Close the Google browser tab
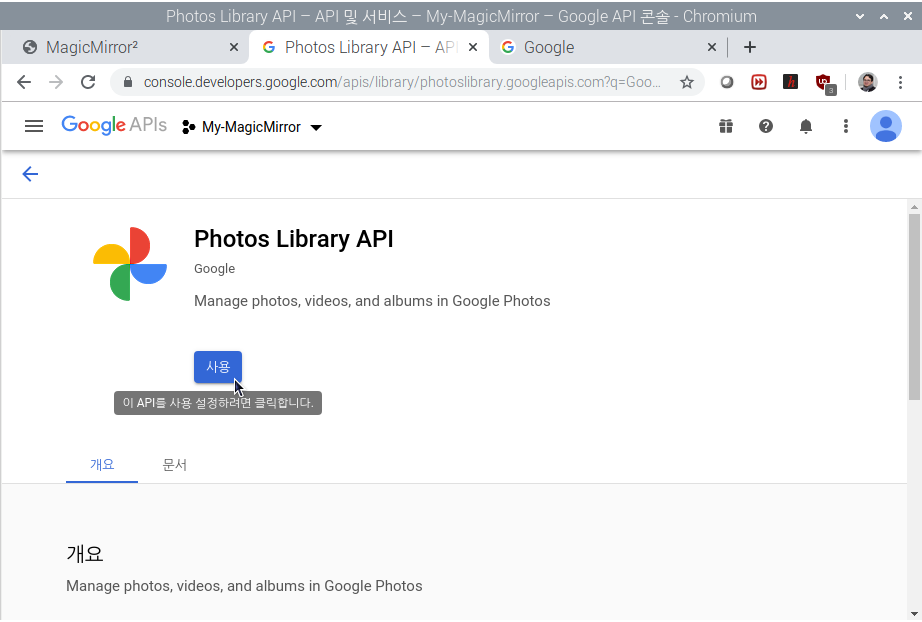The width and height of the screenshot is (922, 622). coord(711,47)
